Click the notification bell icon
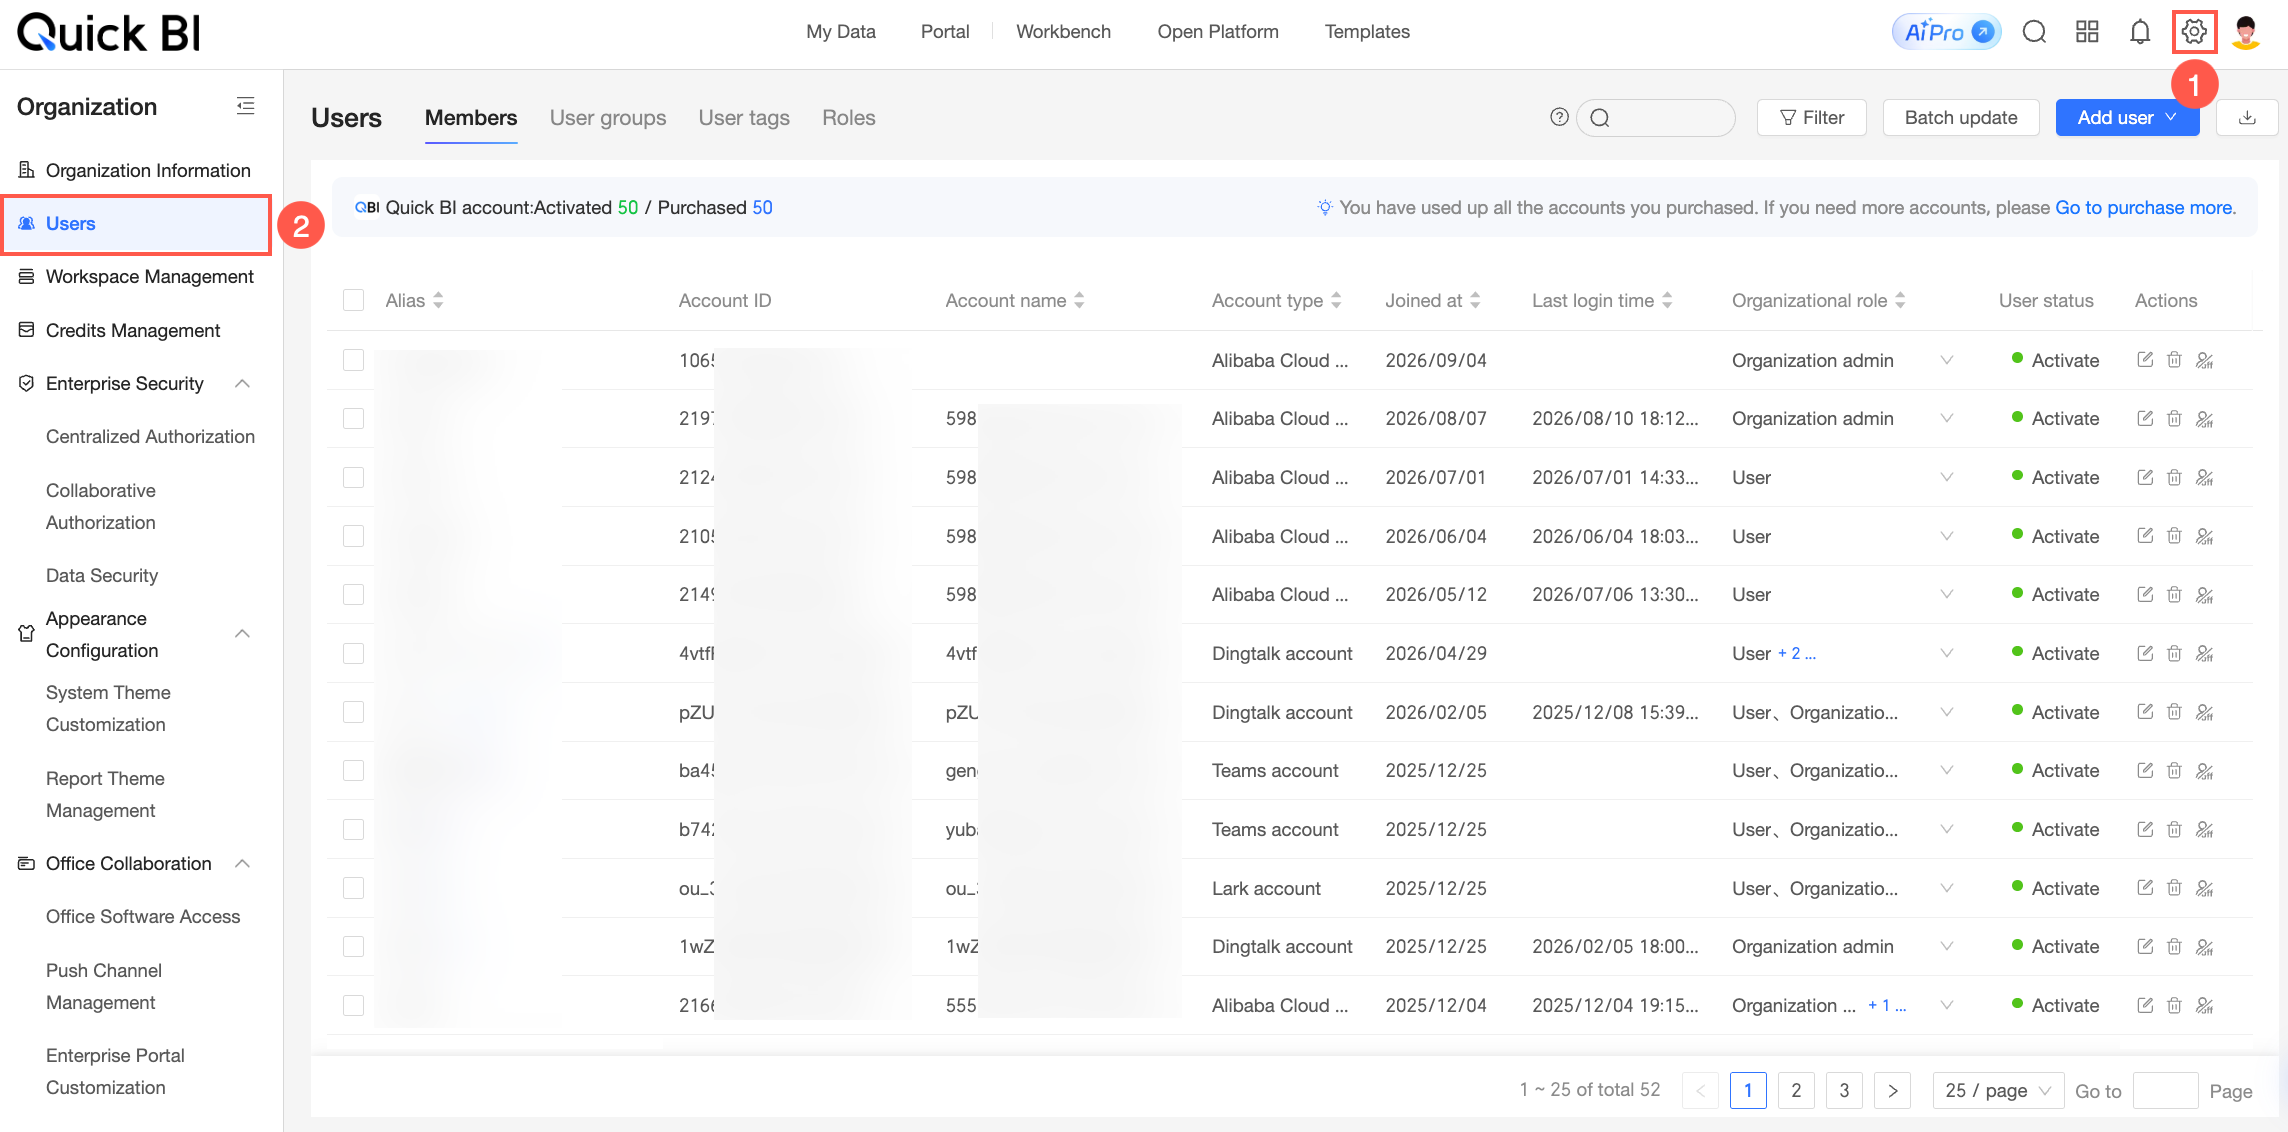 [x=2140, y=32]
